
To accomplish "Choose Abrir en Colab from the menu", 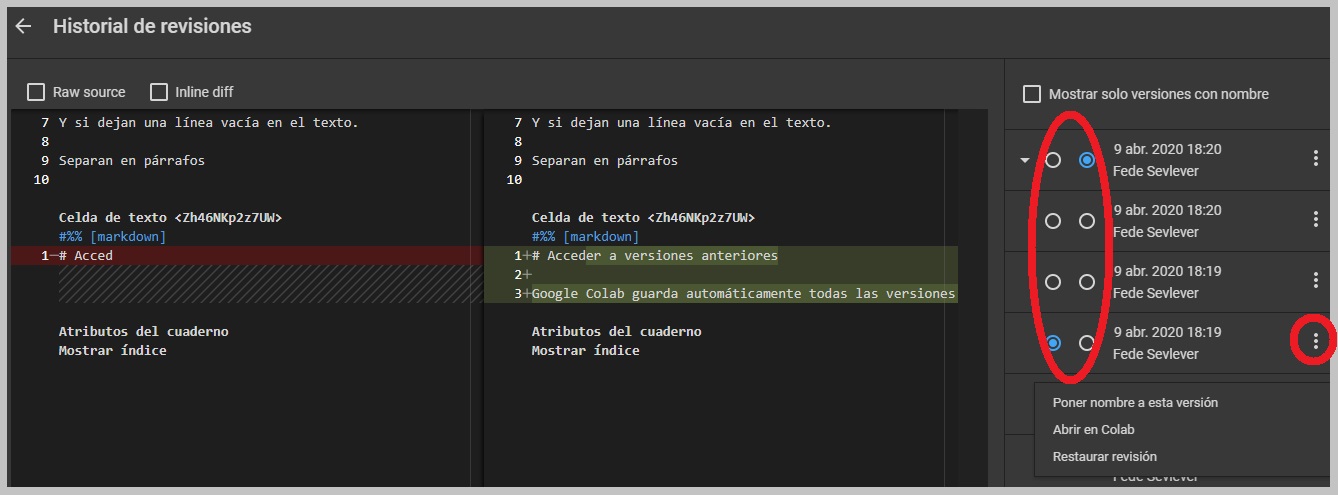I will pos(1093,430).
